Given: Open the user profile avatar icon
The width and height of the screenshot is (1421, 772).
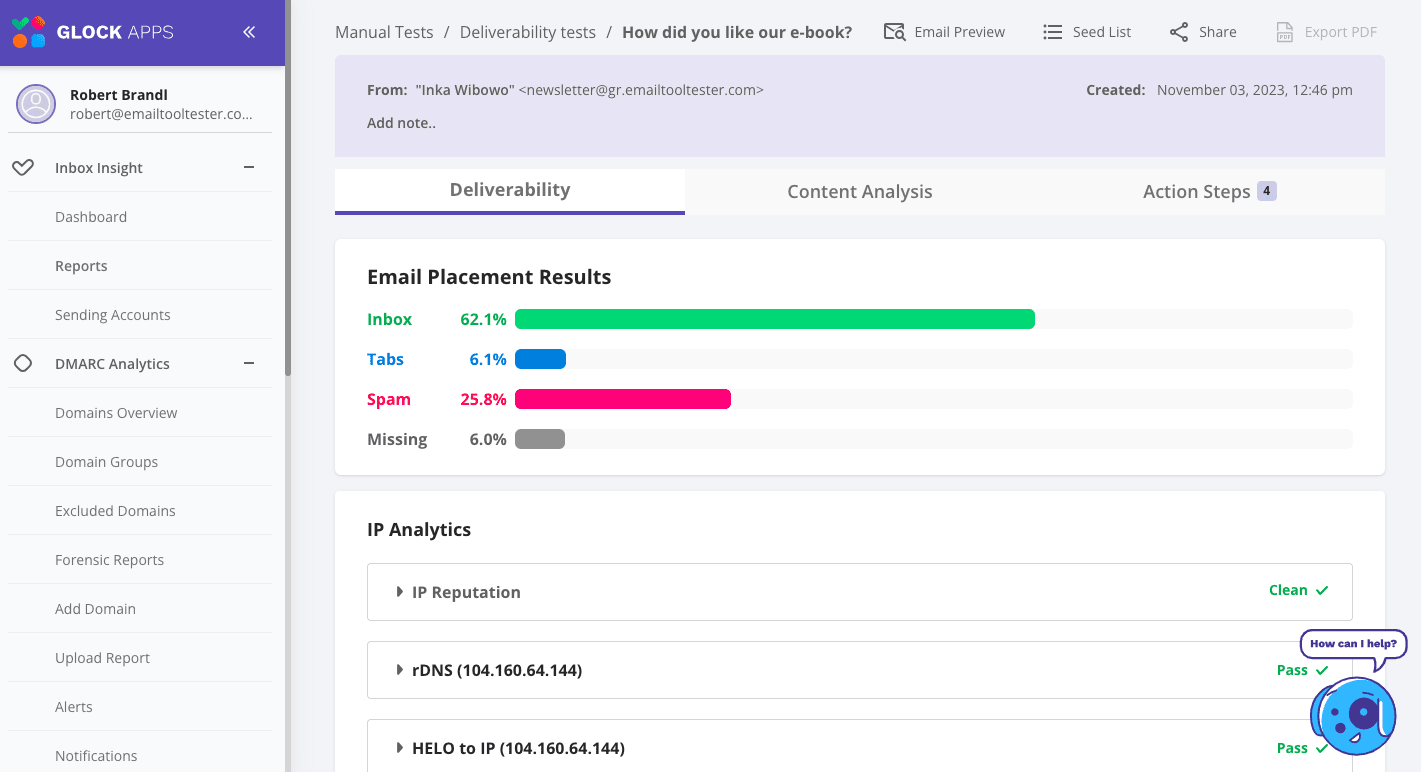Looking at the screenshot, I should click(36, 104).
